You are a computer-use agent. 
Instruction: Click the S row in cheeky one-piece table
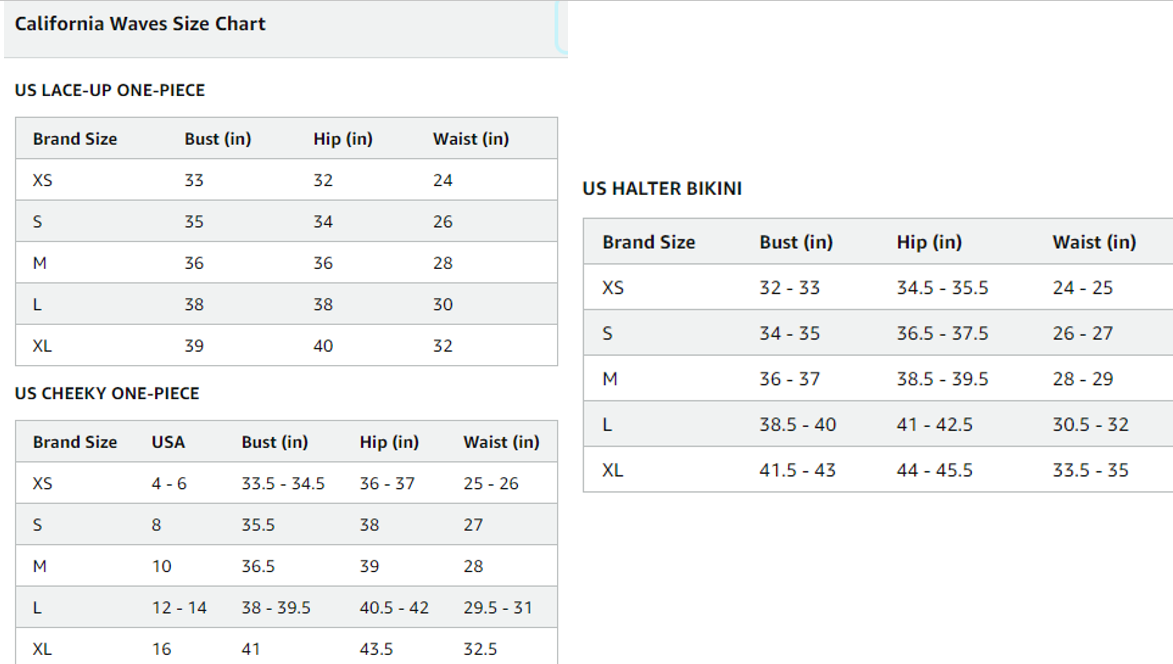(287, 524)
